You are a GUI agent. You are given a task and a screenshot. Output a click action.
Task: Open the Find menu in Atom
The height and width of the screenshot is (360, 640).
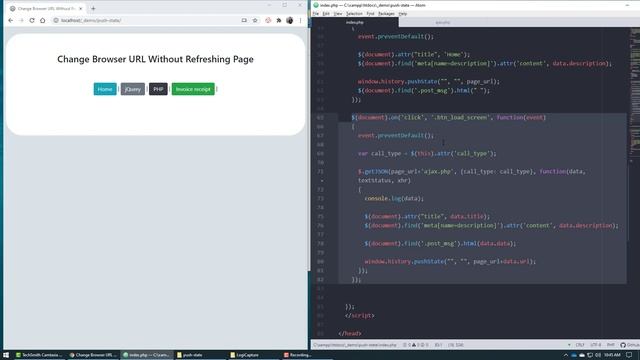370,13
